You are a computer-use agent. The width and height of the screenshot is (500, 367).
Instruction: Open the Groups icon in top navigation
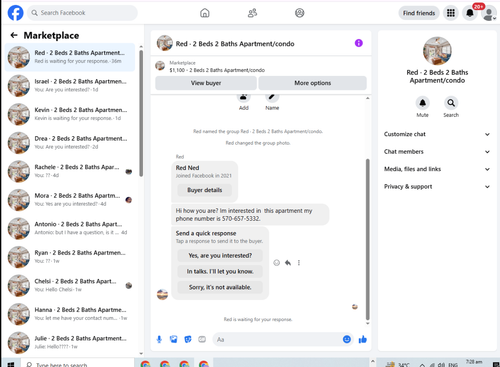click(300, 13)
